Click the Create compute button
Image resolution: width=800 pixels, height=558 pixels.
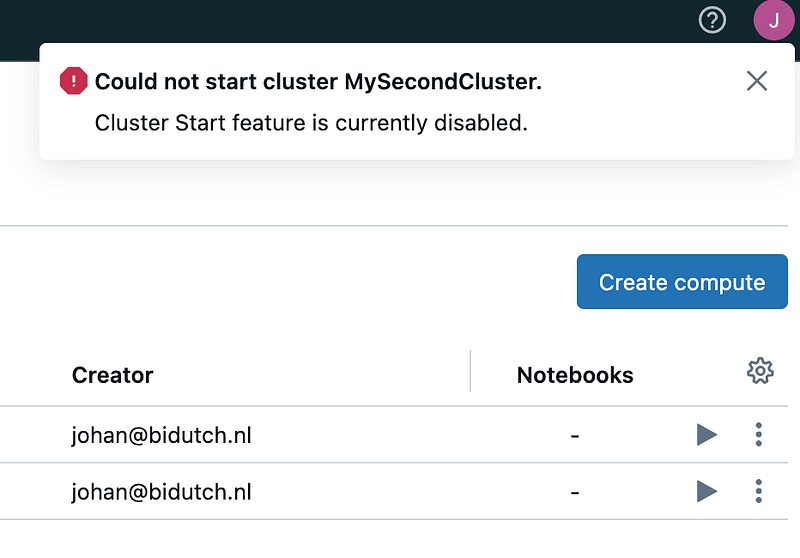(x=682, y=282)
